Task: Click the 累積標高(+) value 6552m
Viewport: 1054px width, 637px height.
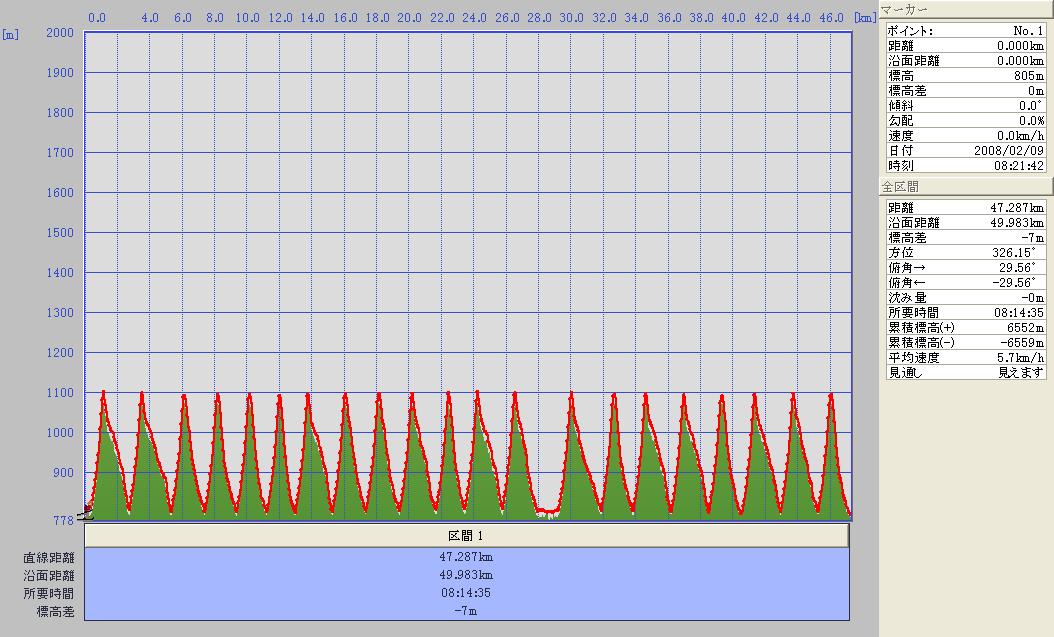Action: click(x=1025, y=328)
